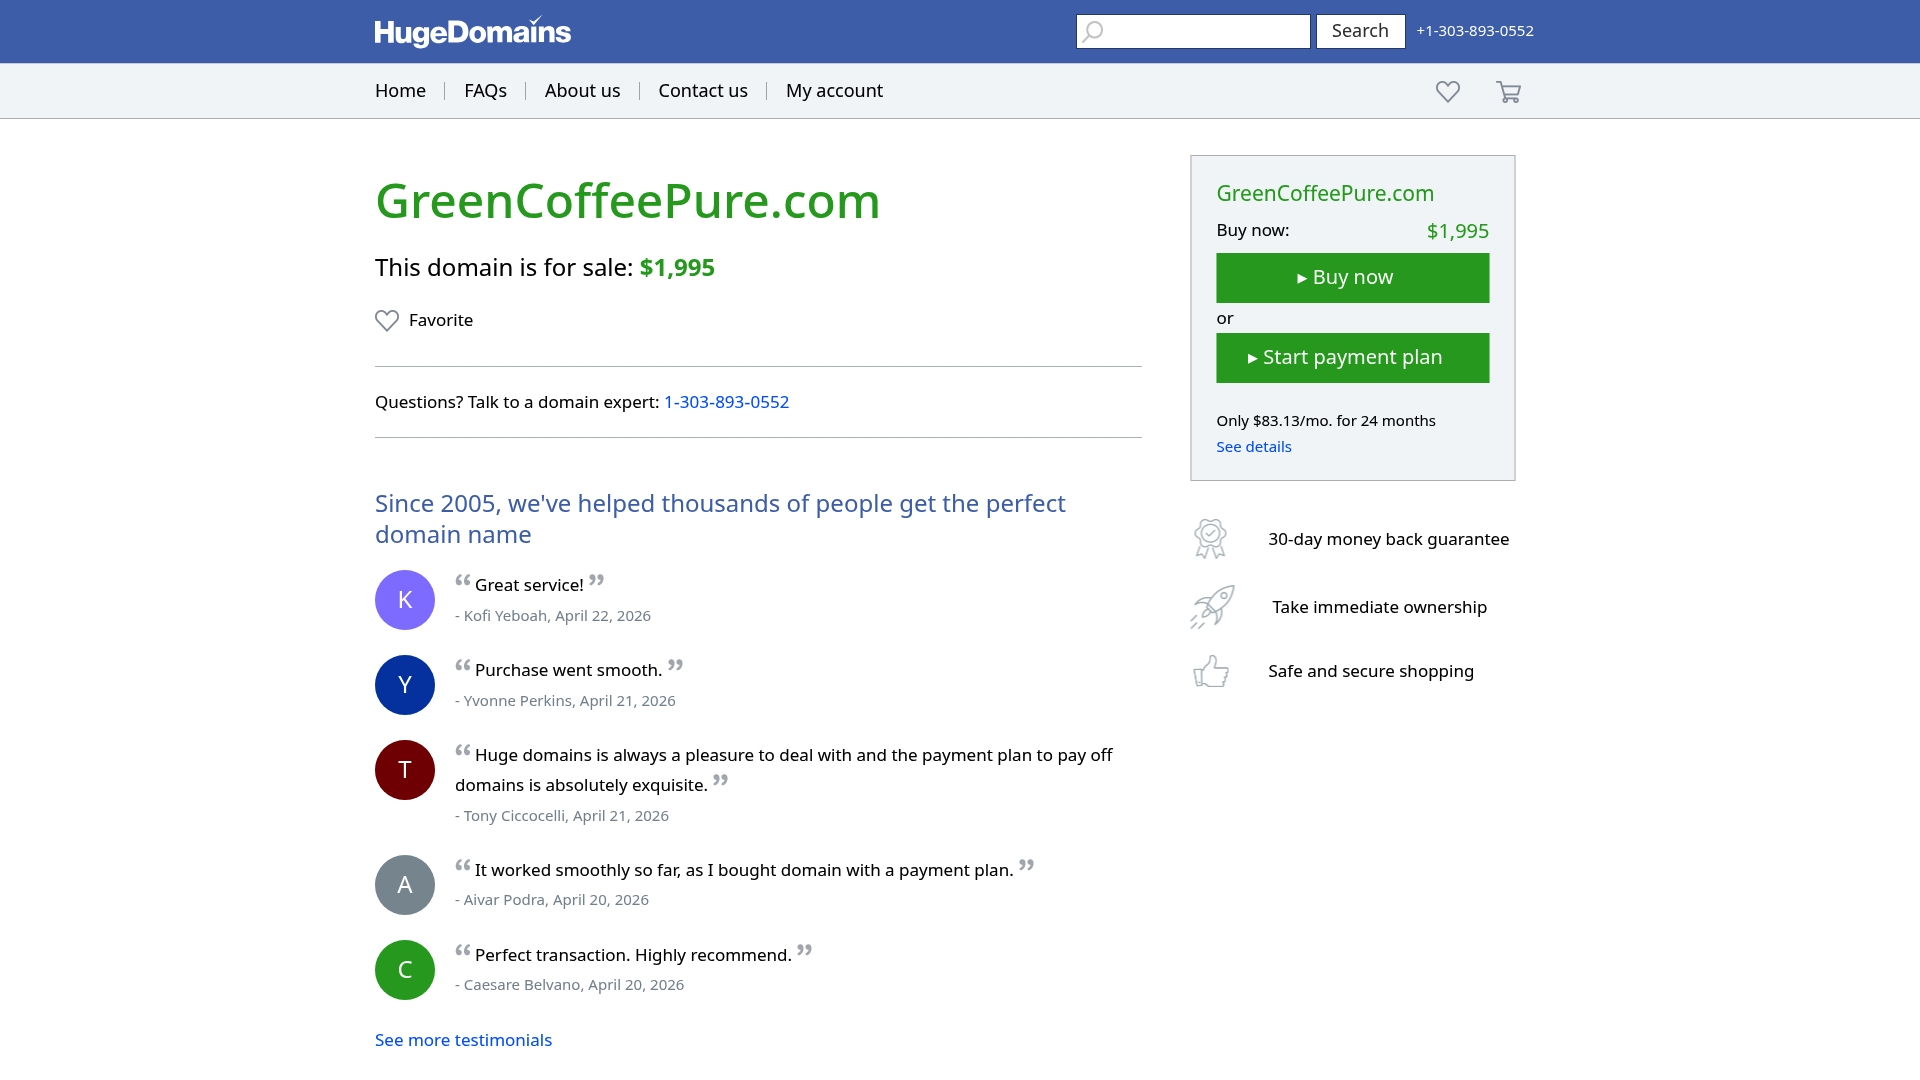Viewport: 1920px width, 1080px height.
Task: Open the About us page
Action: click(582, 91)
